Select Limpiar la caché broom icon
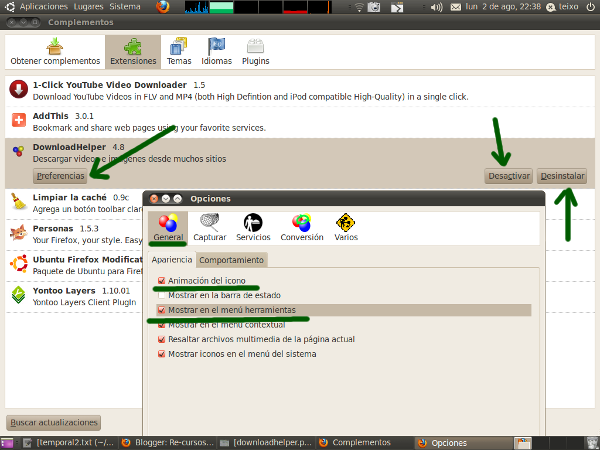600x450 pixels. click(18, 201)
